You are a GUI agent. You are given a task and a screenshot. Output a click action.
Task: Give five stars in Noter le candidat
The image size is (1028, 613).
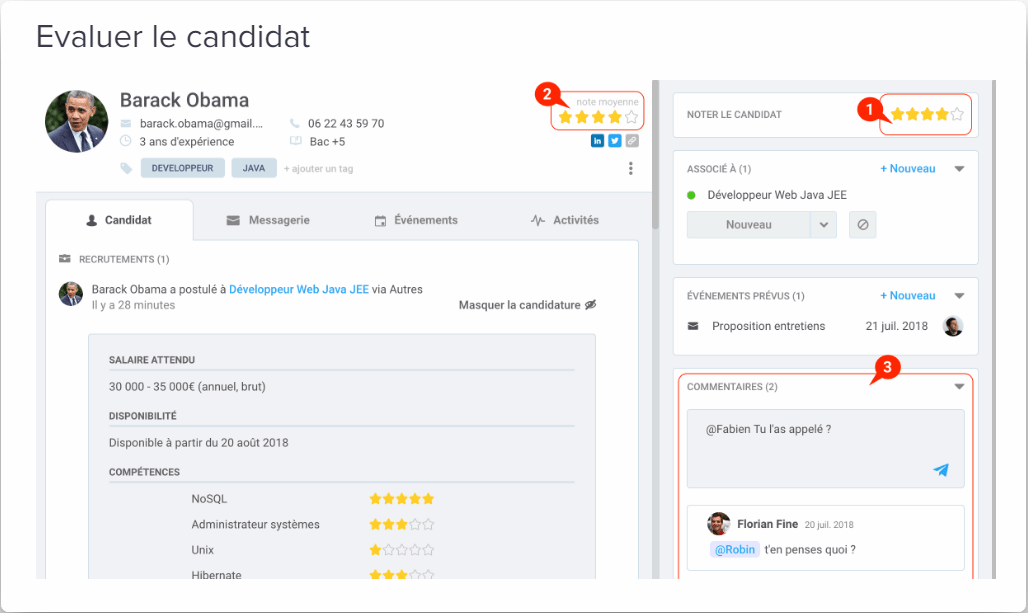click(955, 114)
